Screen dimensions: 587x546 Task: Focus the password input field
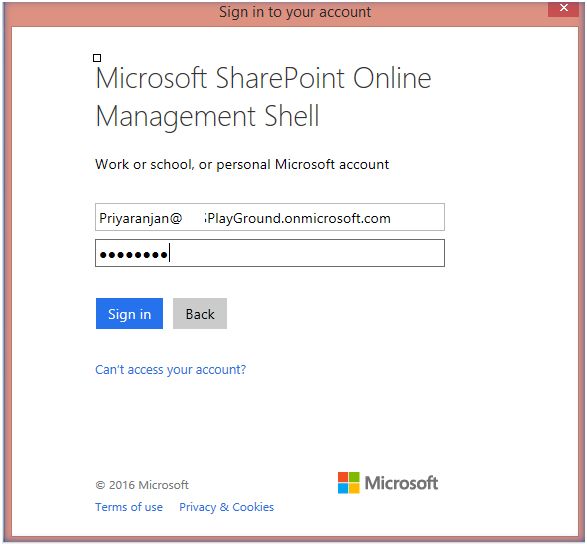click(x=270, y=253)
